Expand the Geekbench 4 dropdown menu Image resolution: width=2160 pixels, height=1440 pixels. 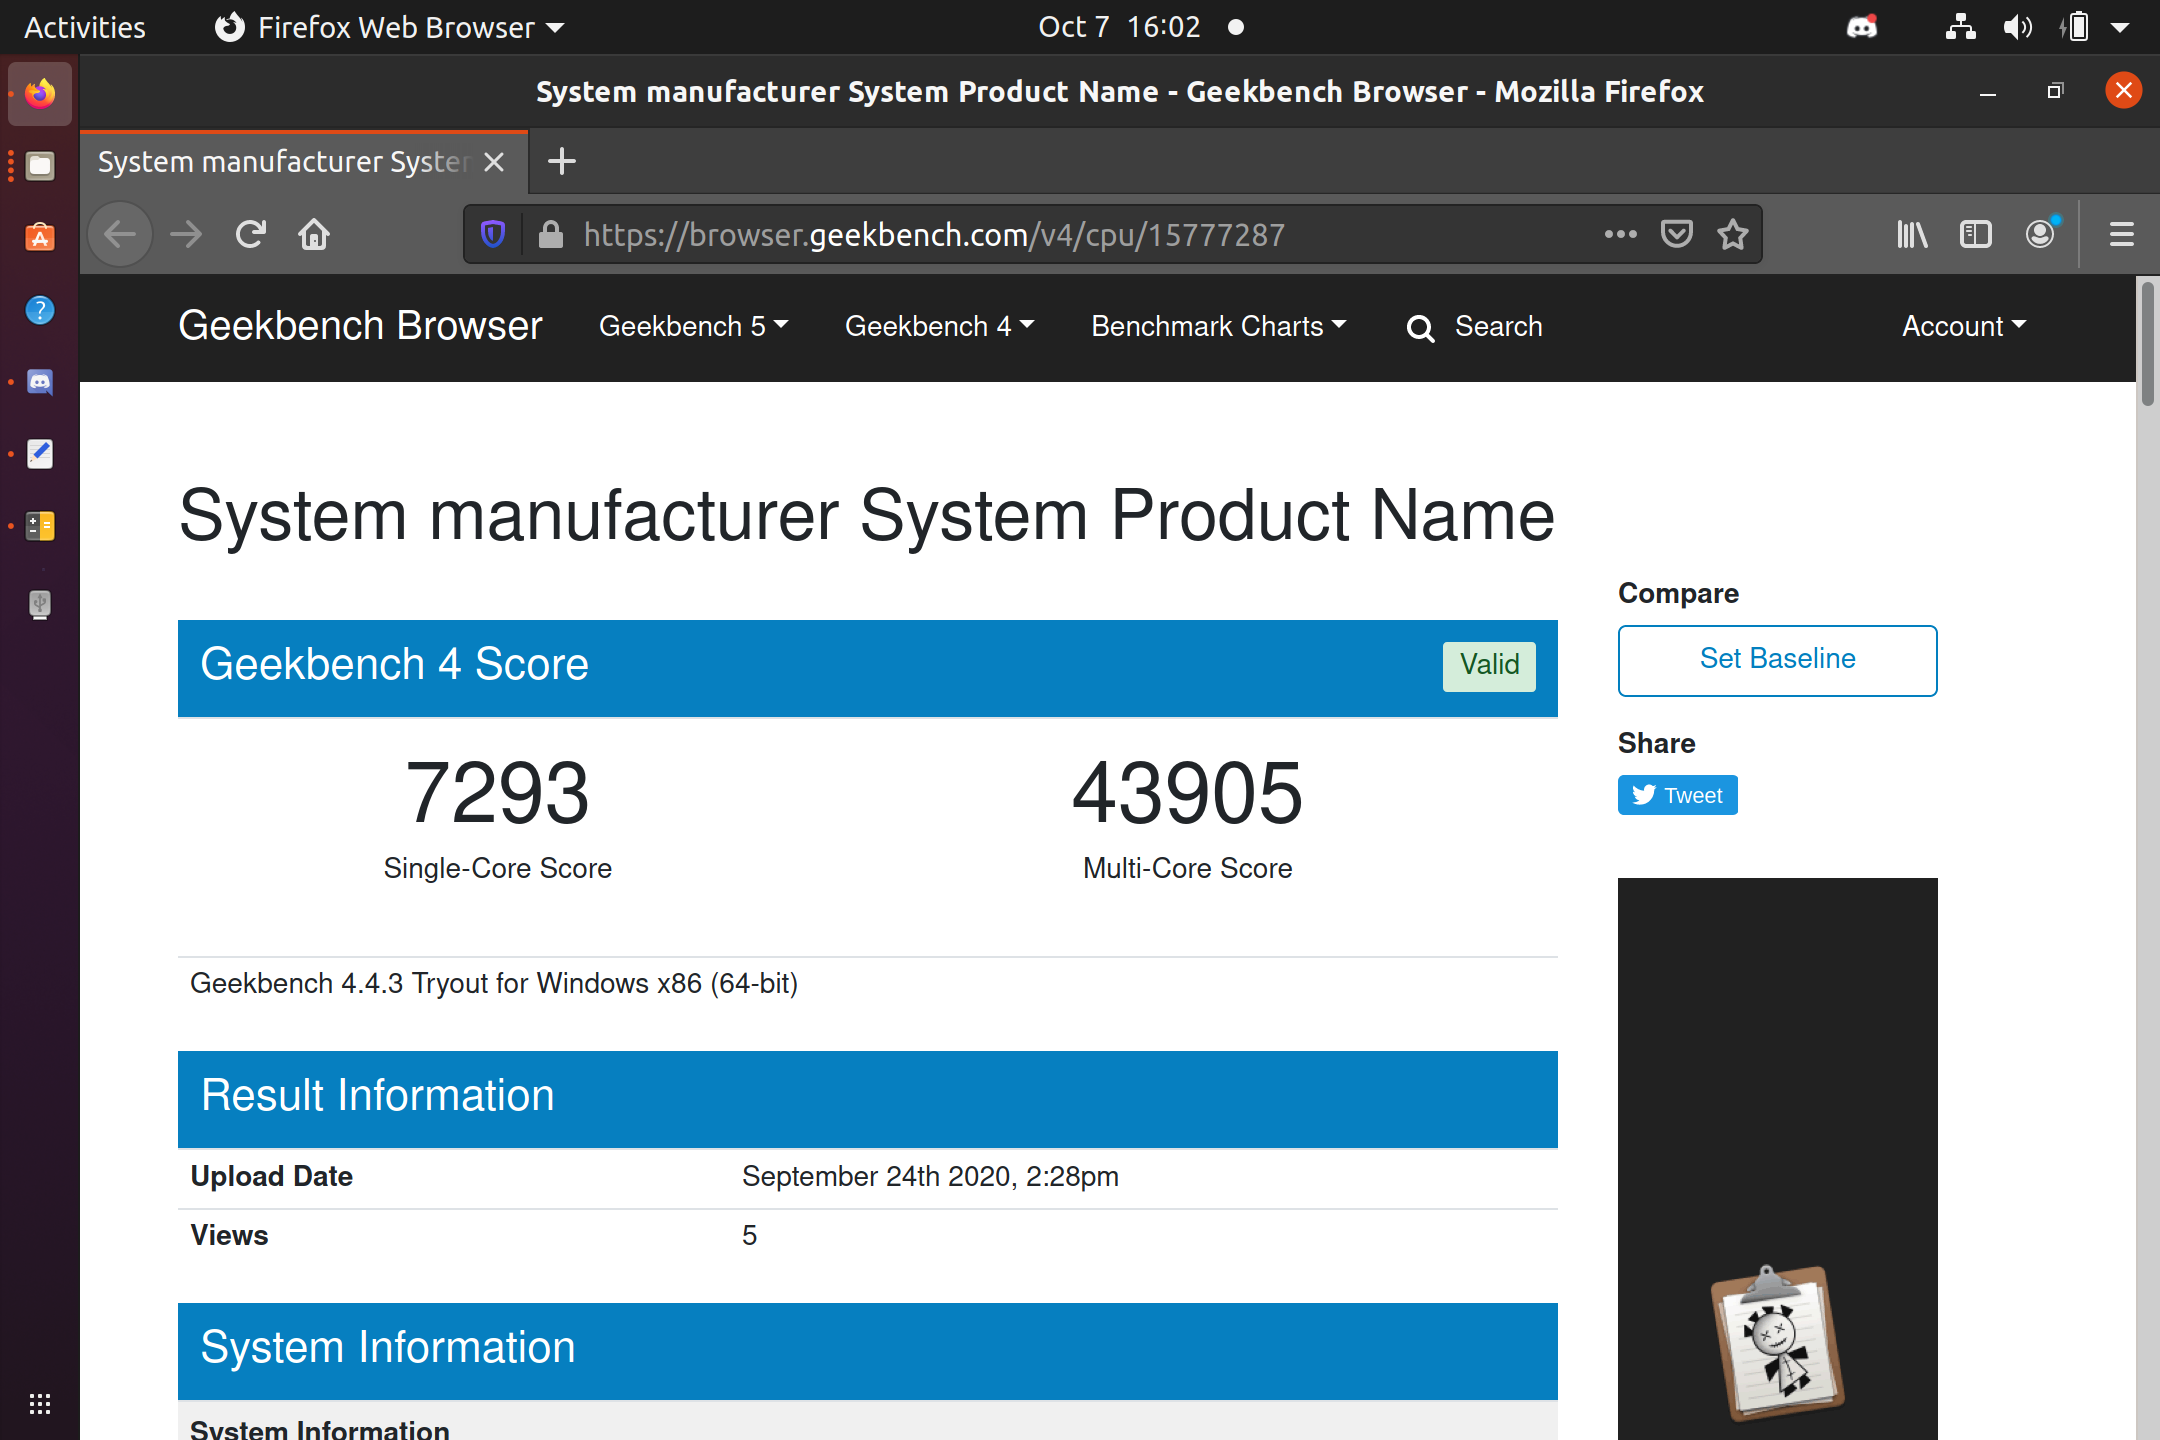click(x=939, y=326)
